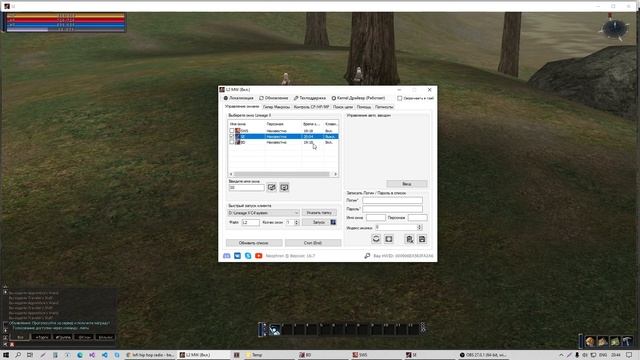
Task: Enable the minimize to tray checkbox
Action: pos(400,98)
